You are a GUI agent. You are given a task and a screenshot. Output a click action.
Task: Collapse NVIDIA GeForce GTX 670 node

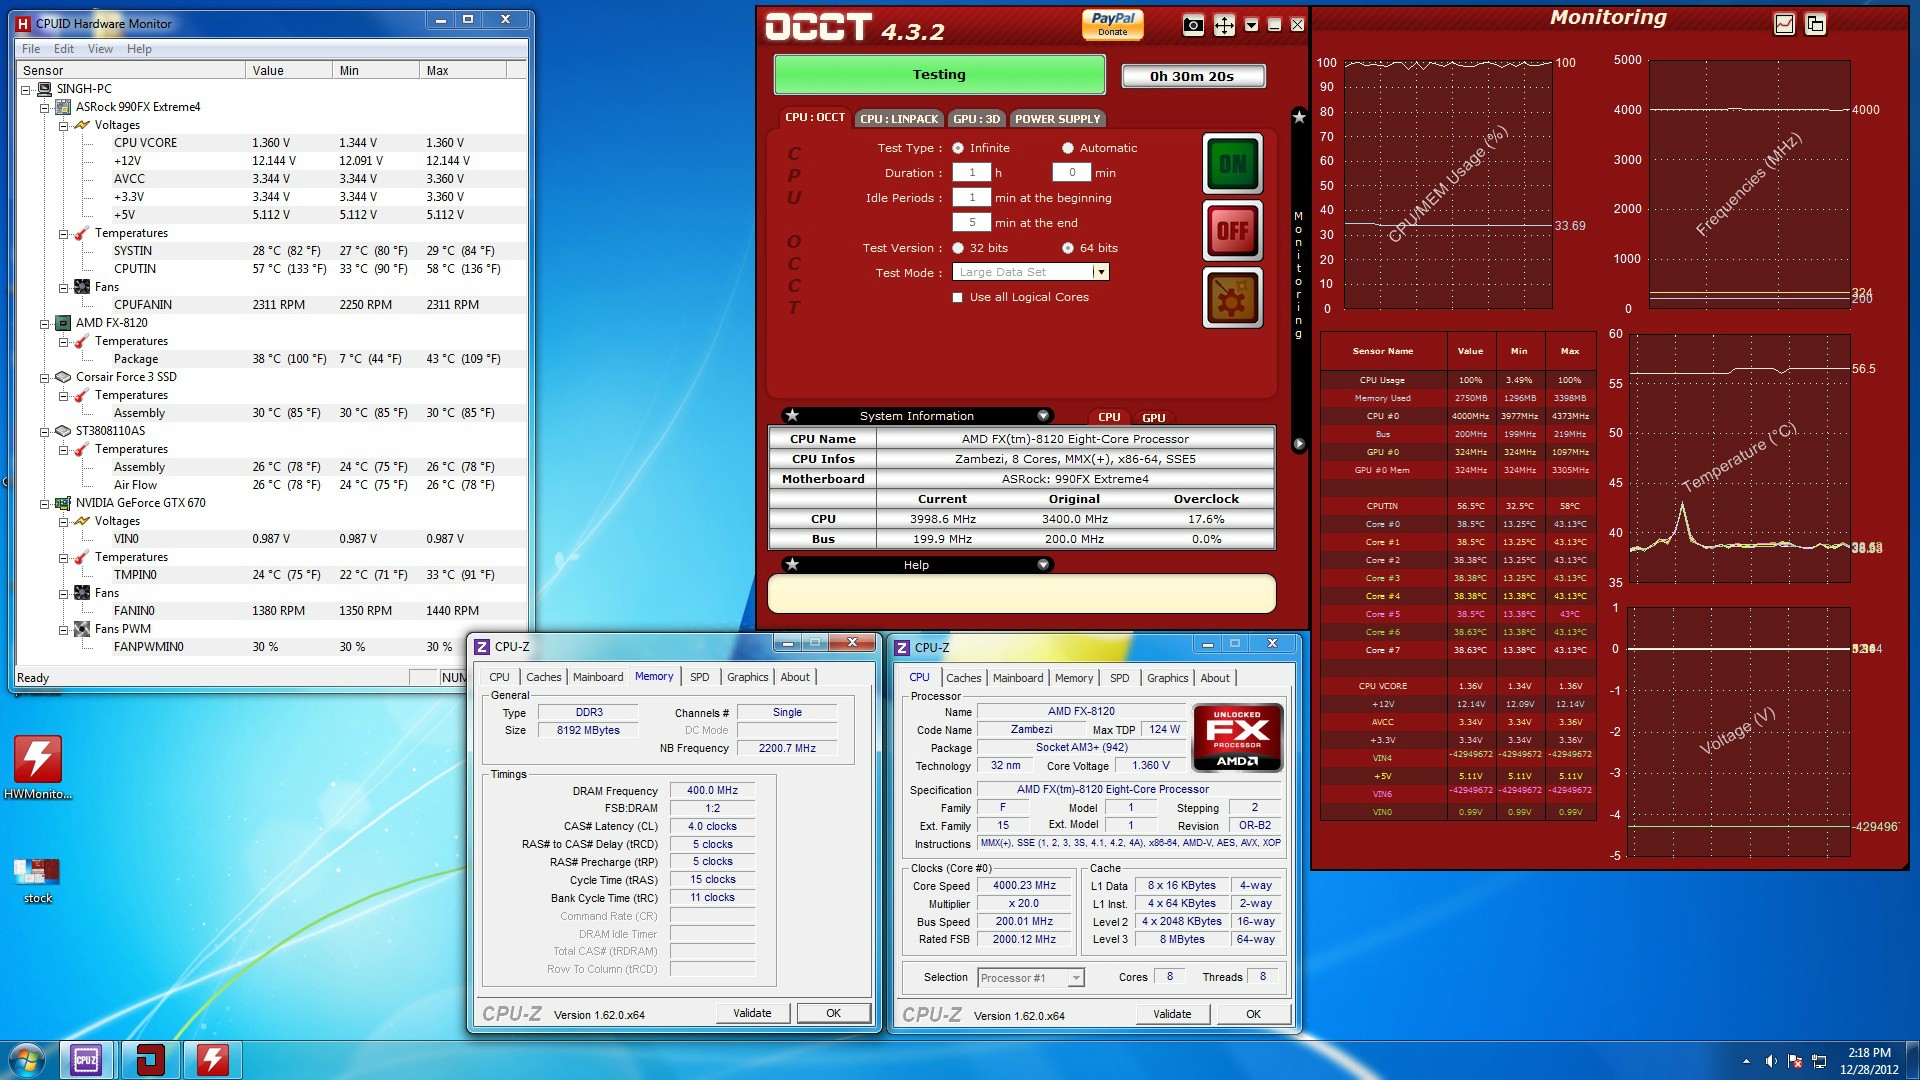[x=45, y=503]
